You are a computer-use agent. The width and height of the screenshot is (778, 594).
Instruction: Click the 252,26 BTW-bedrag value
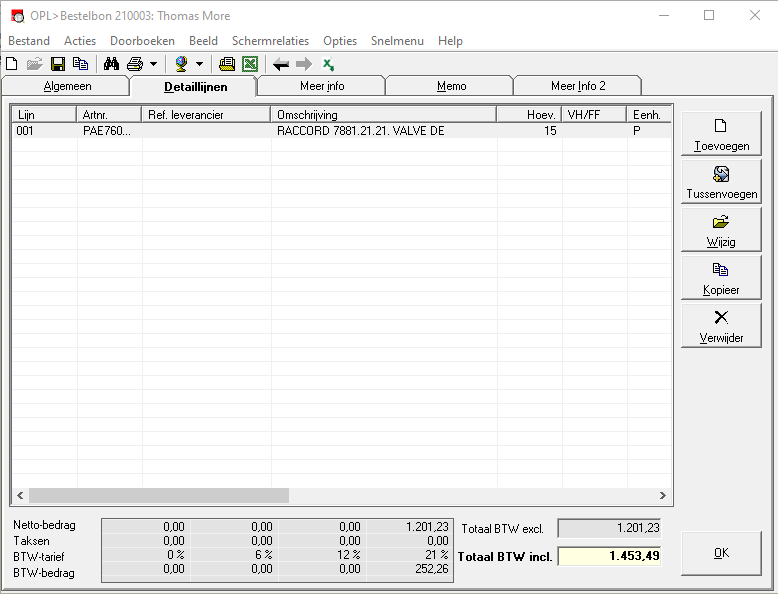(431, 569)
